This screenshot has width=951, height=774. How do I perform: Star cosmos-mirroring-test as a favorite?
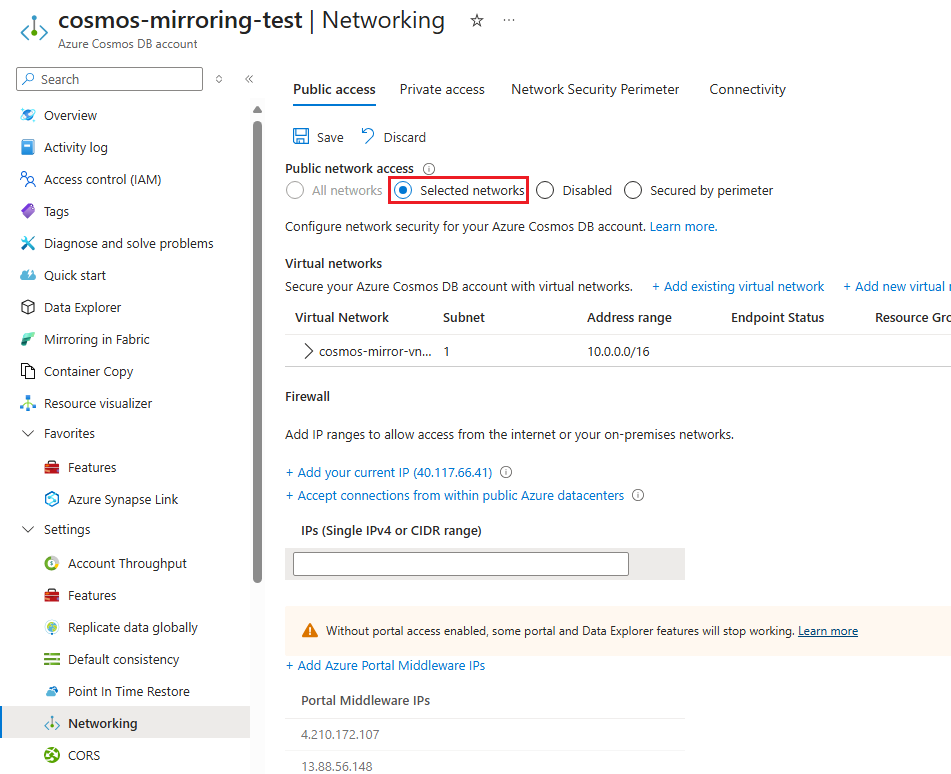point(477,20)
